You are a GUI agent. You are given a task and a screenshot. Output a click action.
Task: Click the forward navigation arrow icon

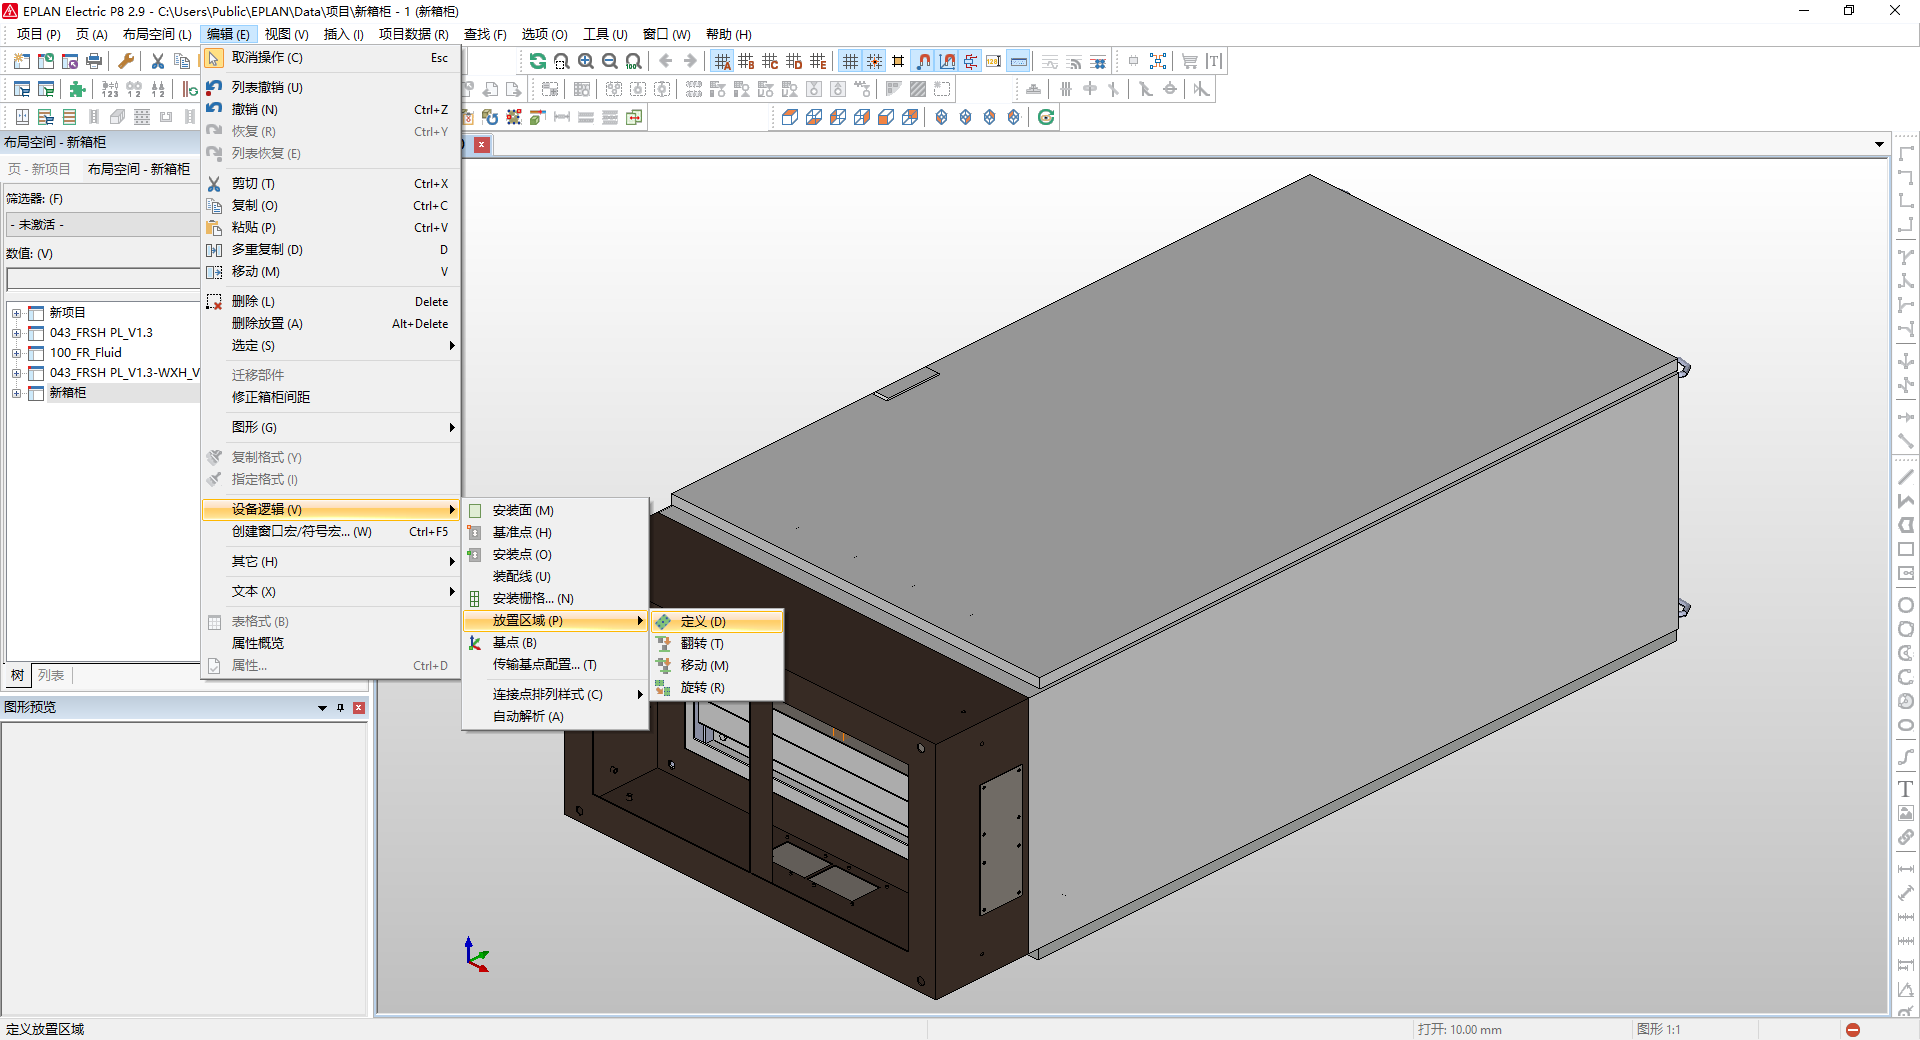point(692,61)
